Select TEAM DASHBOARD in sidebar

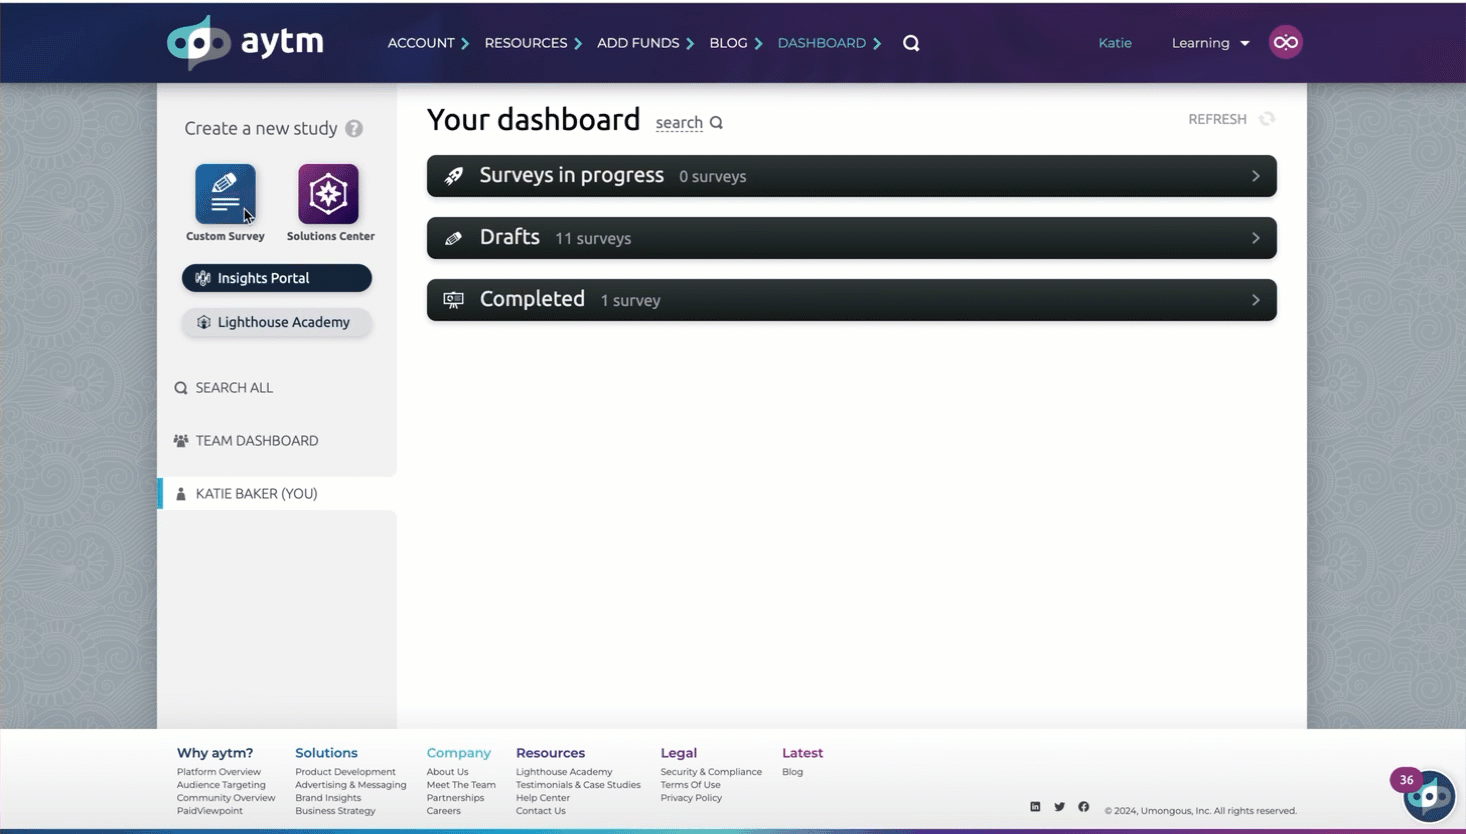257,441
